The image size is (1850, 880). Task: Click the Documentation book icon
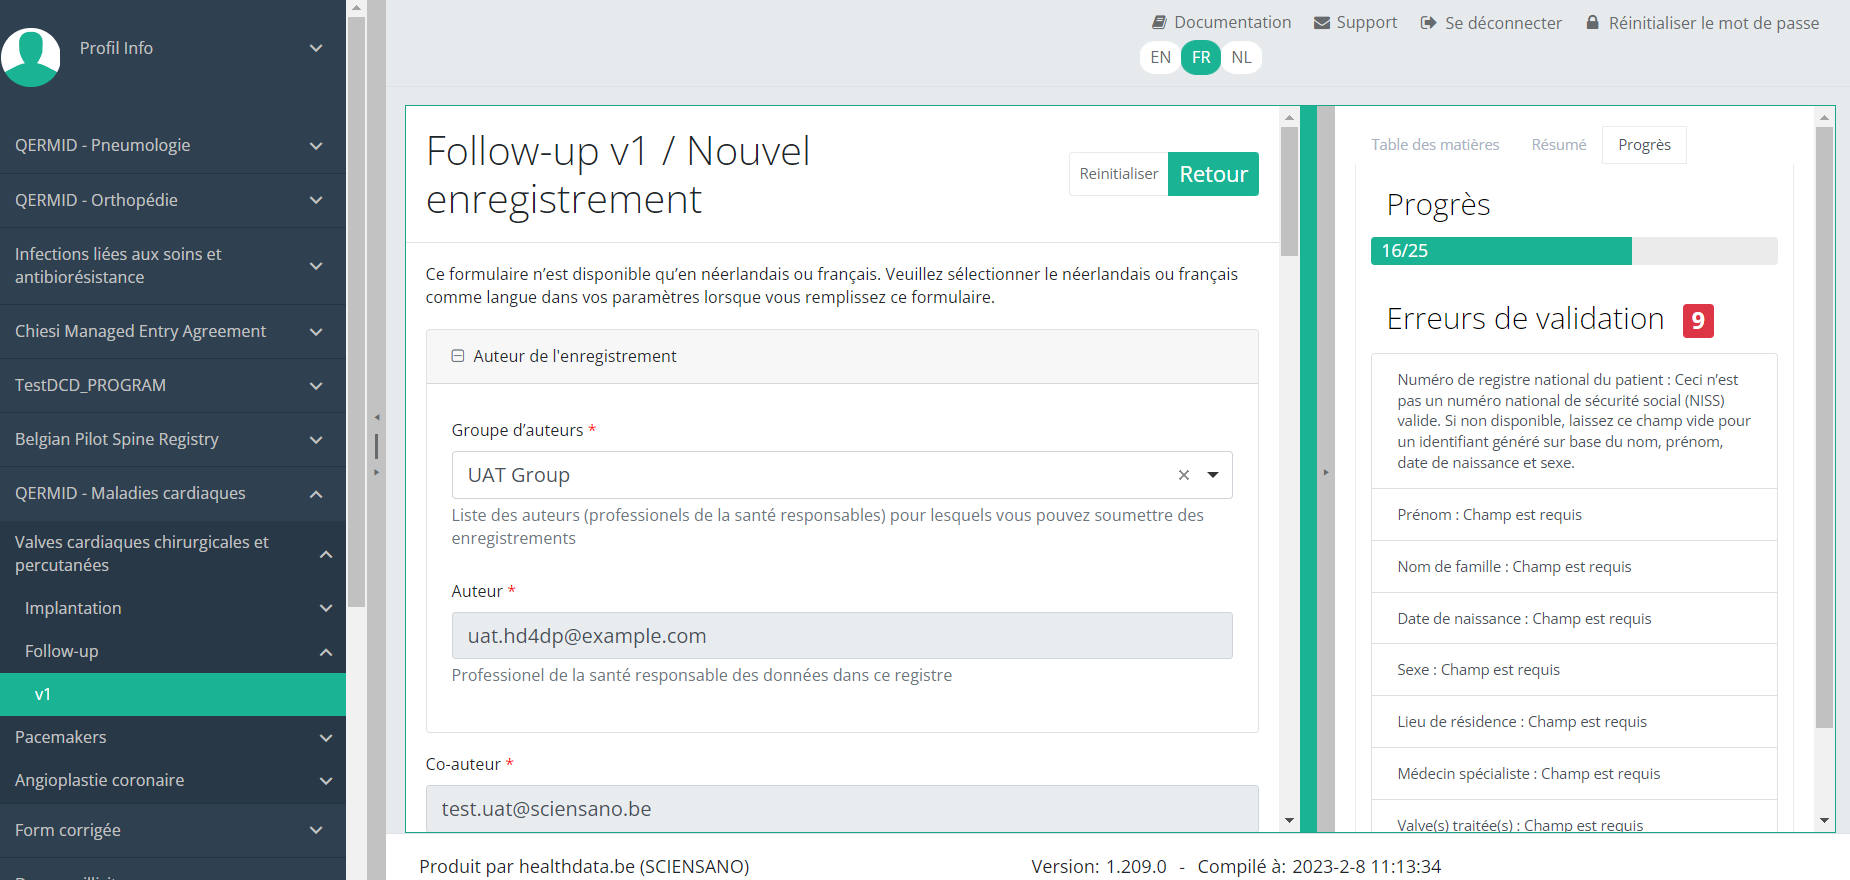(x=1159, y=22)
